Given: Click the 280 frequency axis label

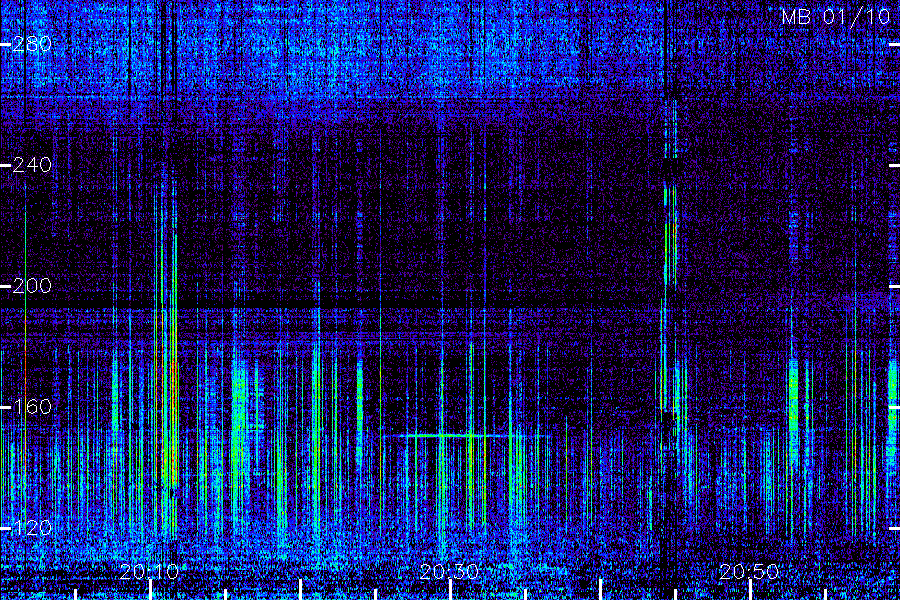Looking at the screenshot, I should (x=32, y=44).
